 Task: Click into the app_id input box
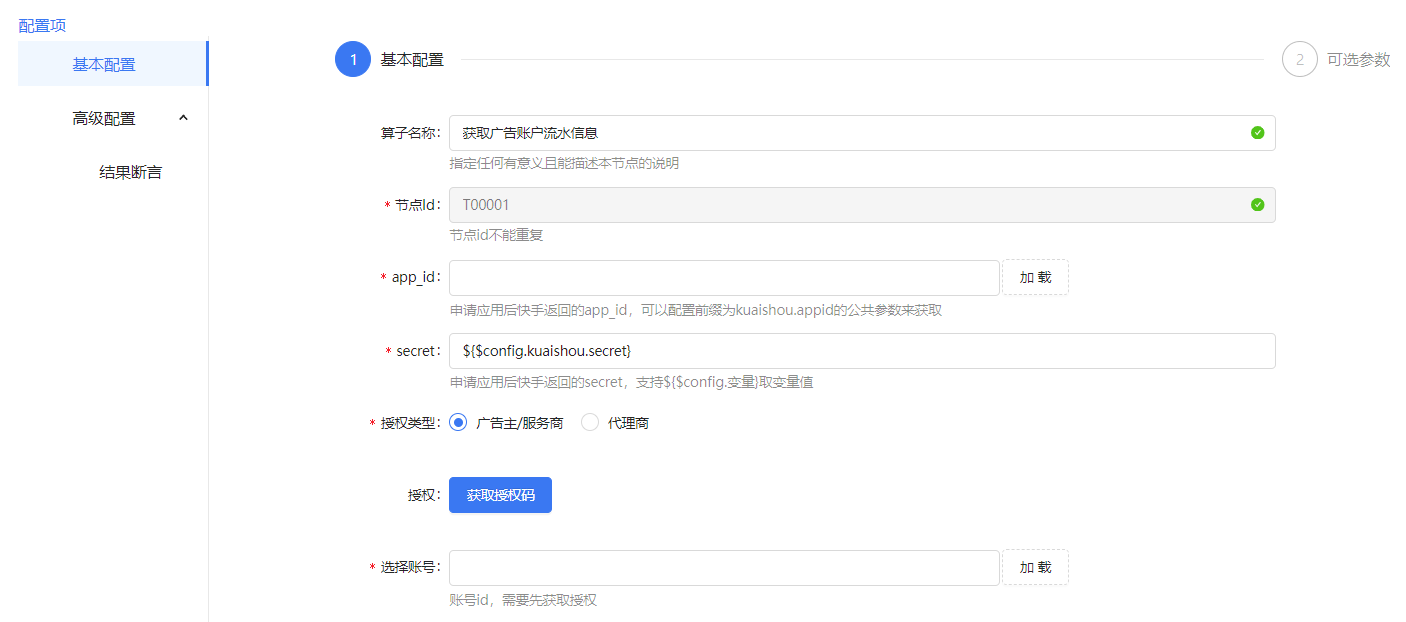tap(724, 278)
